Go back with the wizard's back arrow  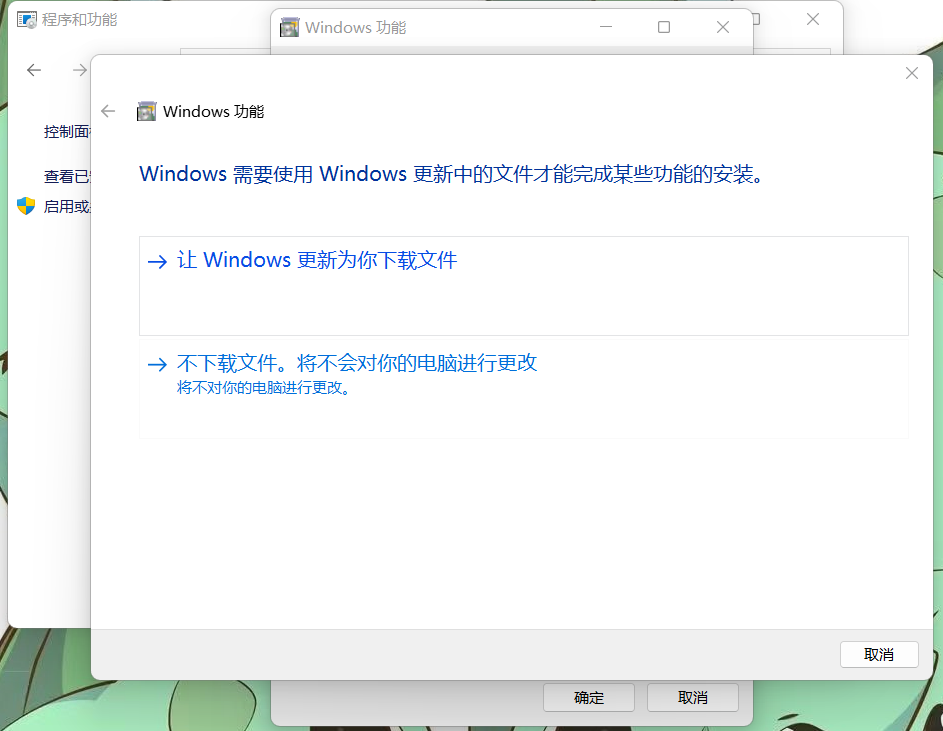[x=108, y=111]
